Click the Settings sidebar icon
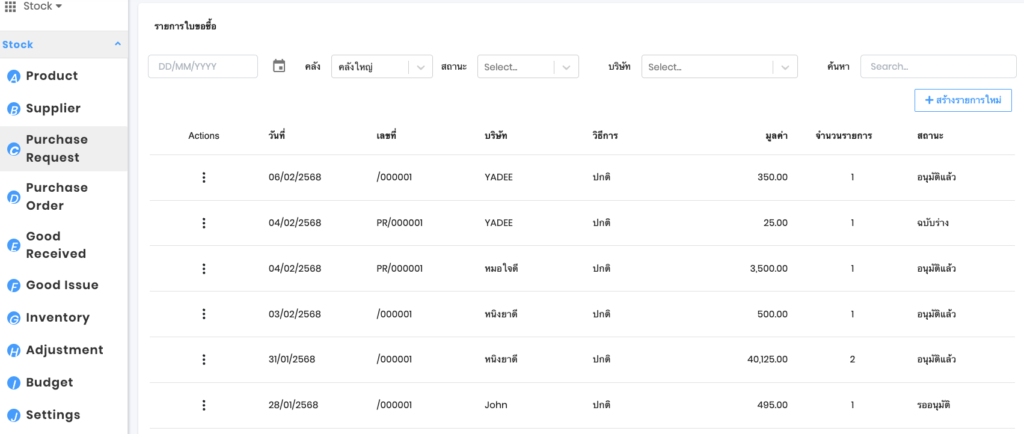The image size is (1024, 434). tap(14, 415)
